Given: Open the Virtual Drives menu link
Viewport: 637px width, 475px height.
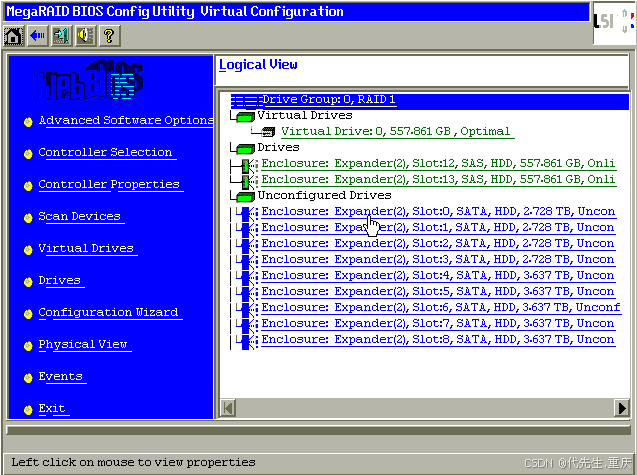Looking at the screenshot, I should point(88,249).
